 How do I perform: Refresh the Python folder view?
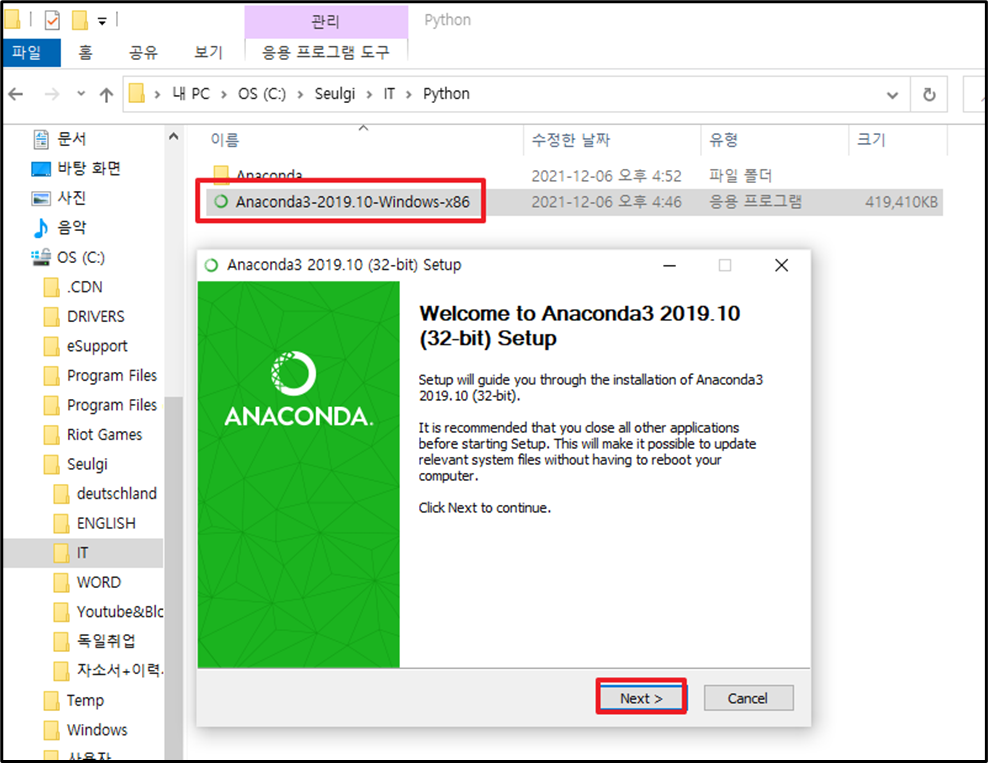tap(929, 95)
